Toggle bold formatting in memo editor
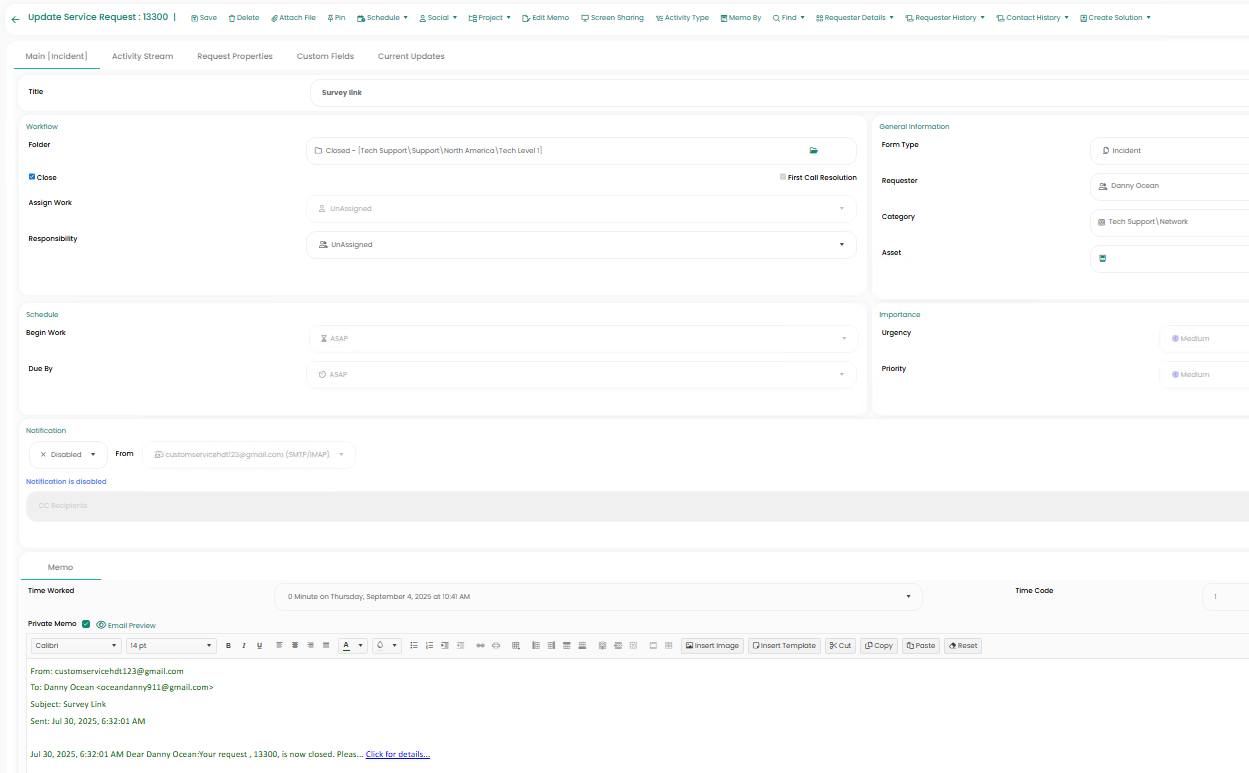This screenshot has height=773, width=1249. pyautogui.click(x=228, y=646)
